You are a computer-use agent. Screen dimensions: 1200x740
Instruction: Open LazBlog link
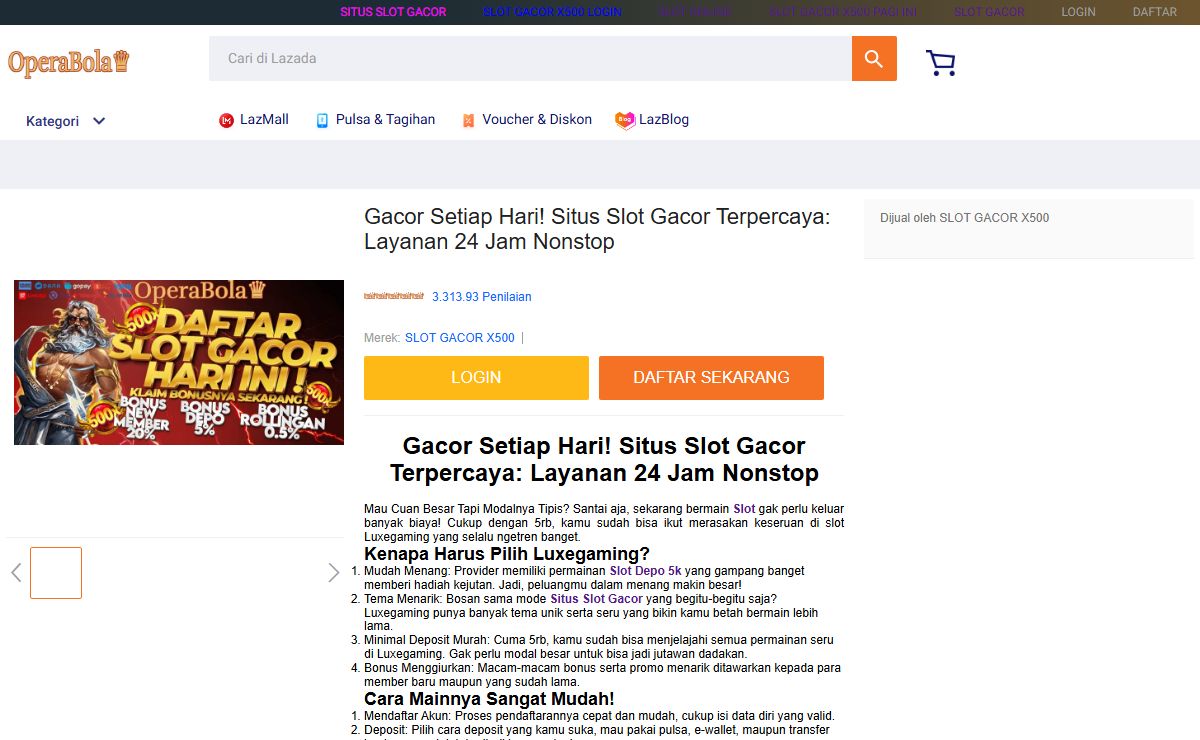664,119
